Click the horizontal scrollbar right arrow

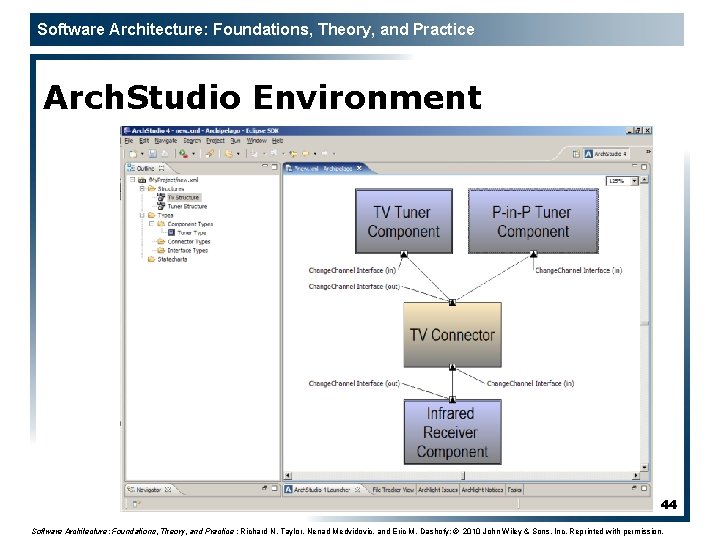[x=636, y=476]
